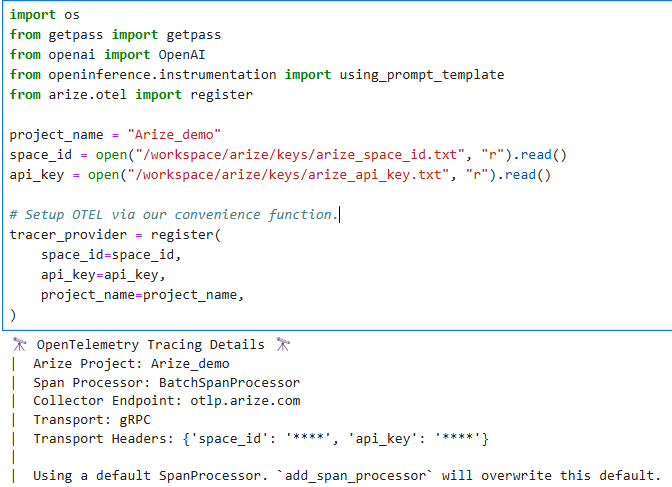Click the OpenTelemetry Tracing Details heading
Image resolution: width=672 pixels, height=487 pixels.
tap(151, 344)
